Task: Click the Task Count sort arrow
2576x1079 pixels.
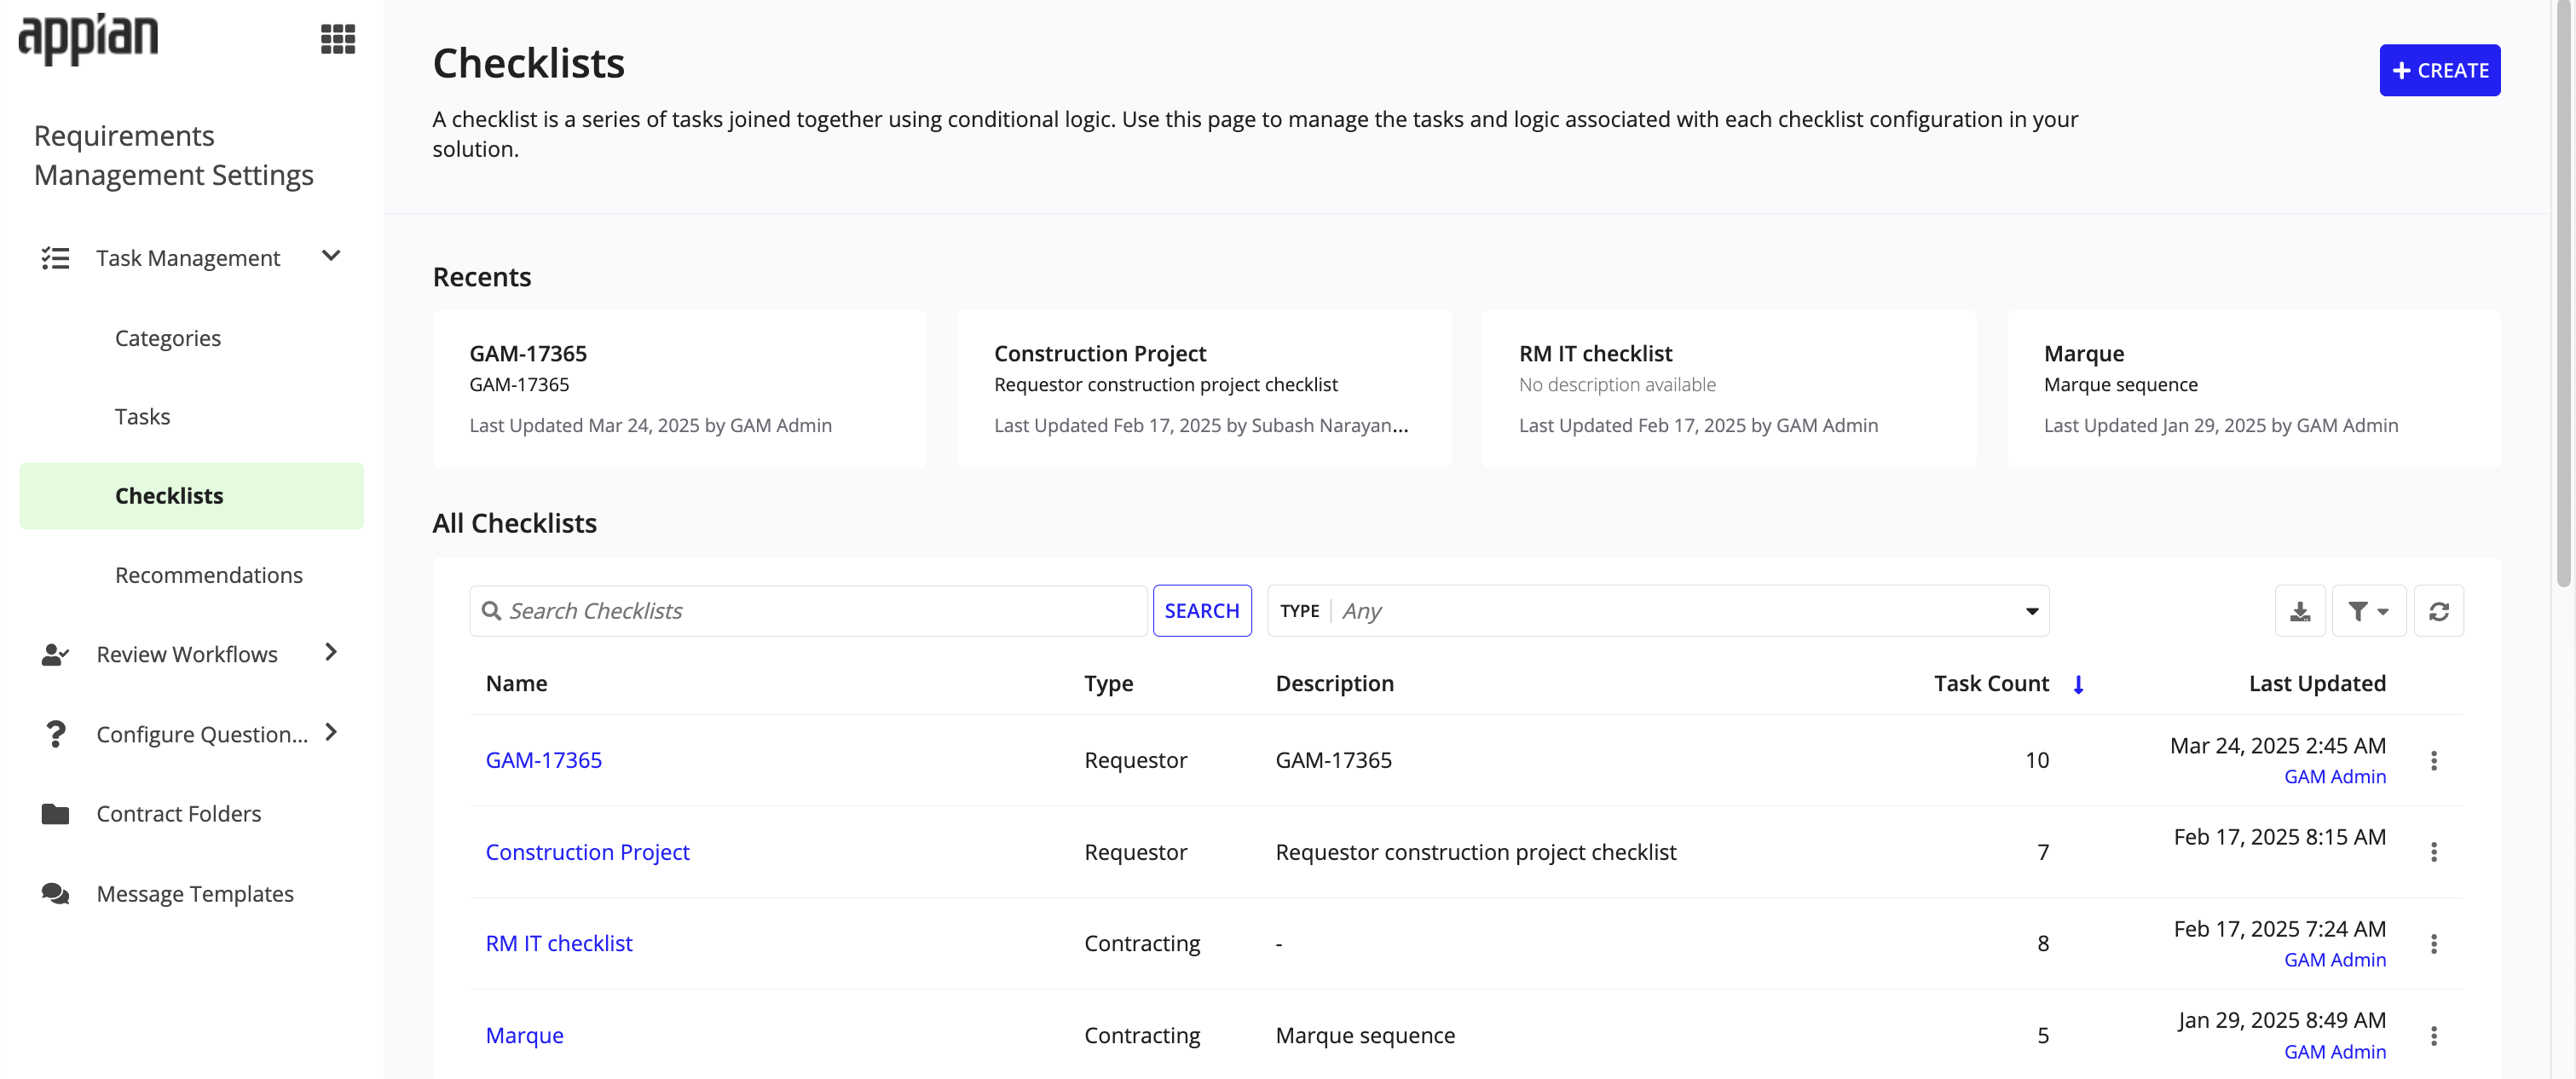Action: tap(2078, 684)
